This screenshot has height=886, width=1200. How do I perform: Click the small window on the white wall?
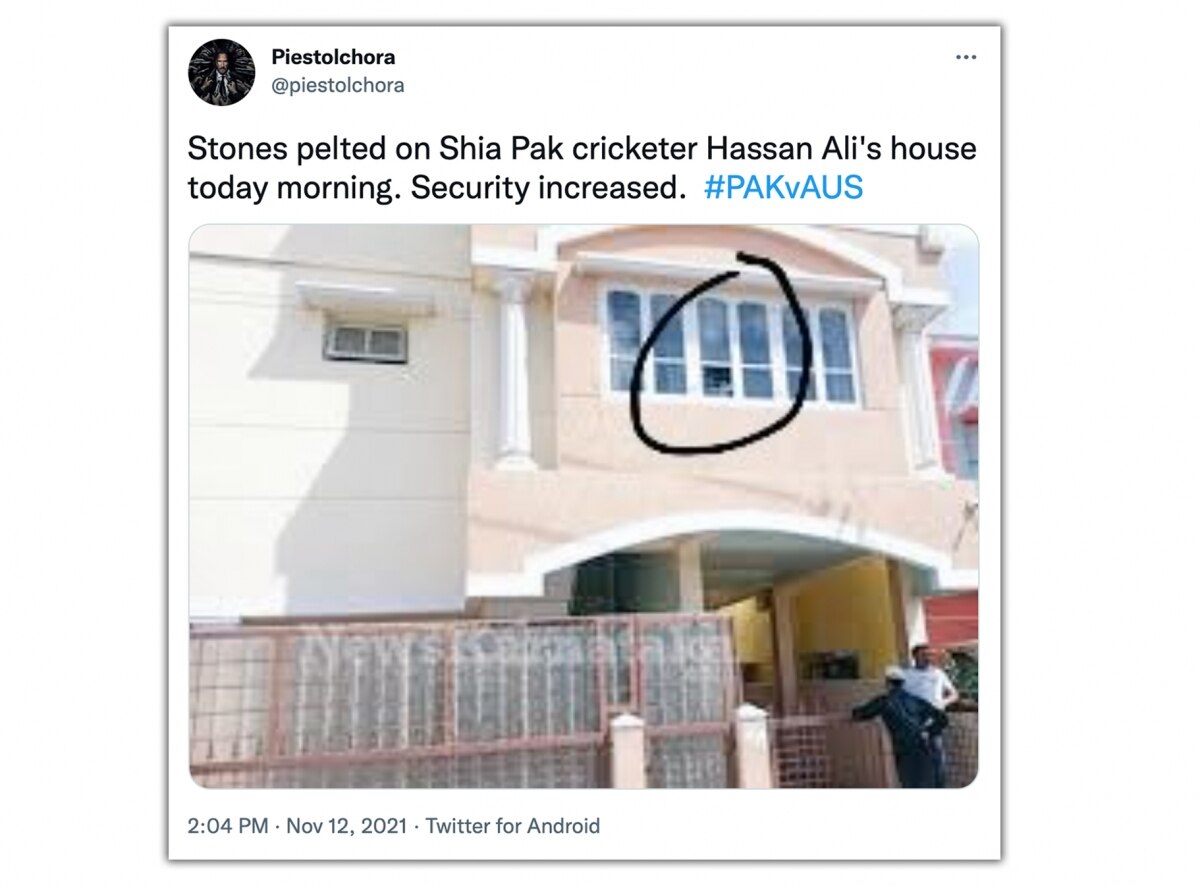pos(365,343)
